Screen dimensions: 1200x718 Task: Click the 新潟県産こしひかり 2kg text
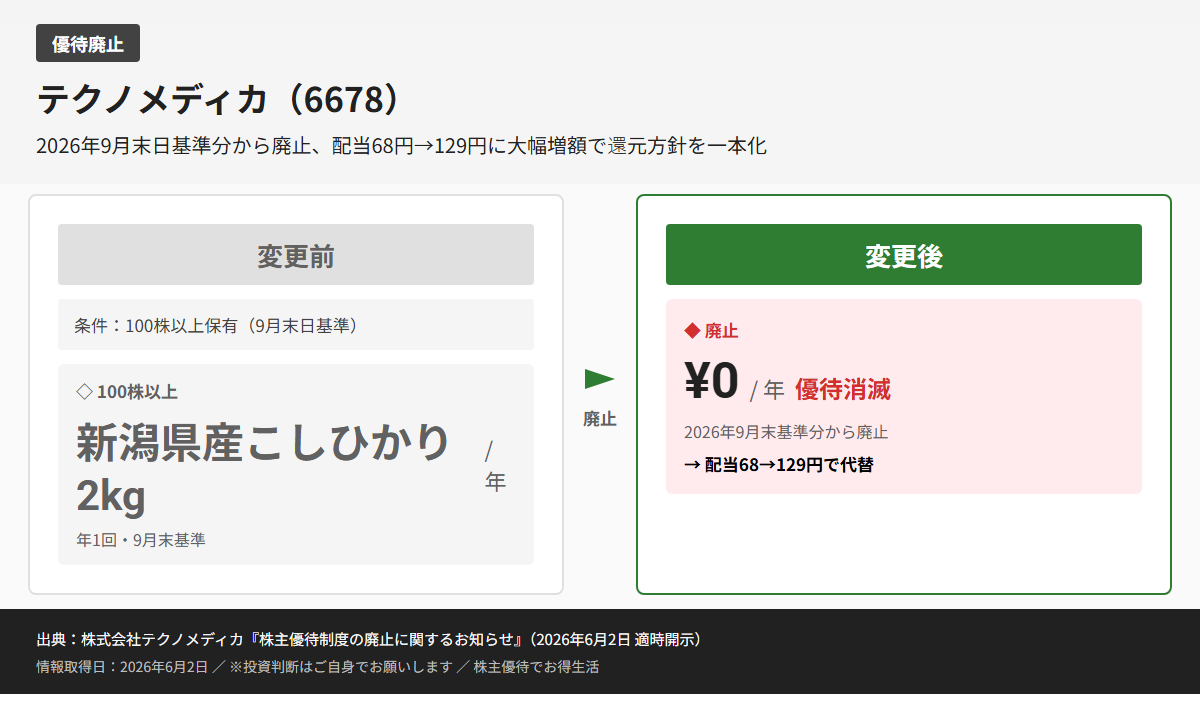[264, 468]
